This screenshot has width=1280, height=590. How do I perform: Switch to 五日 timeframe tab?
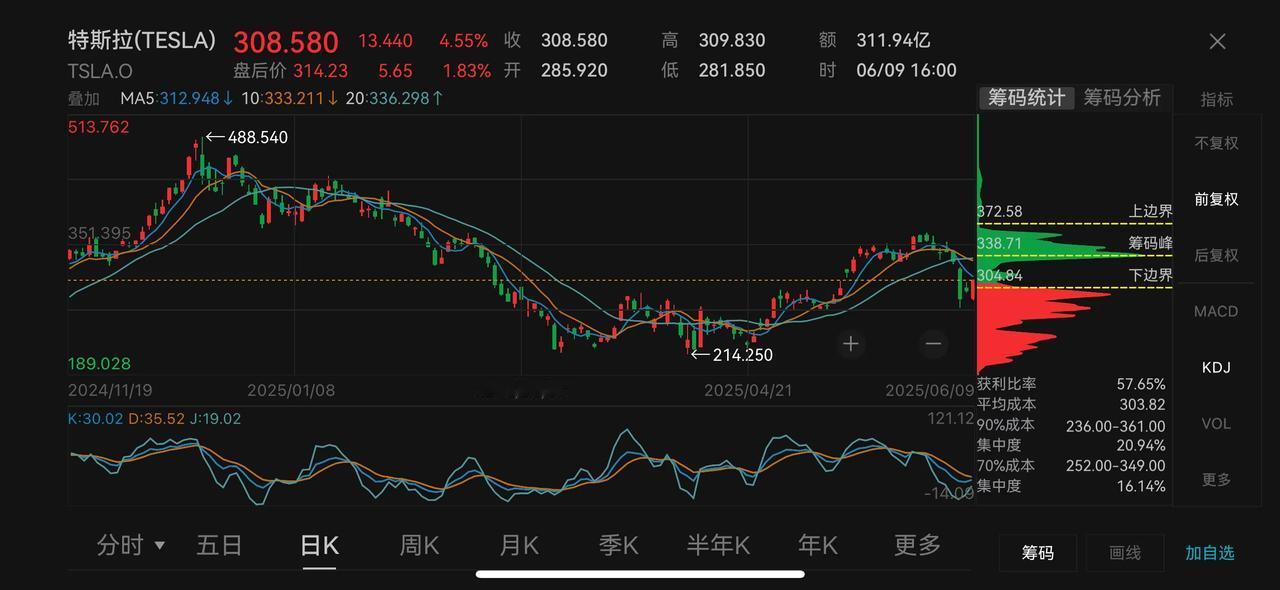pyautogui.click(x=219, y=545)
